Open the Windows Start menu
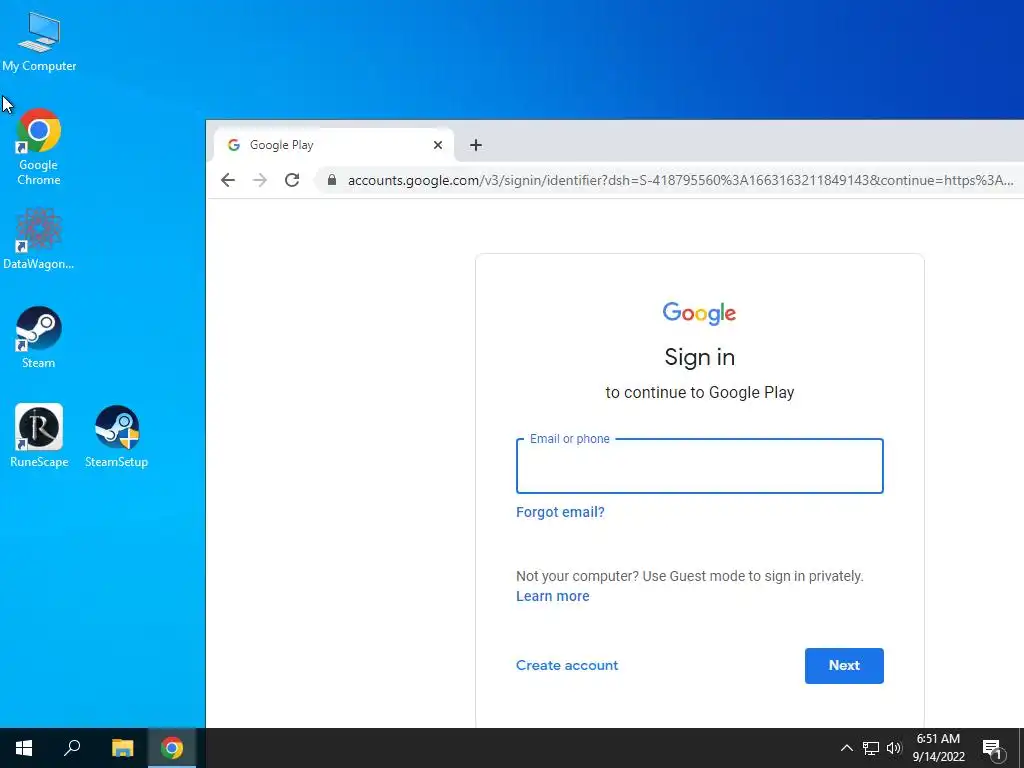Screen dimensions: 1024x768 coord(24,748)
